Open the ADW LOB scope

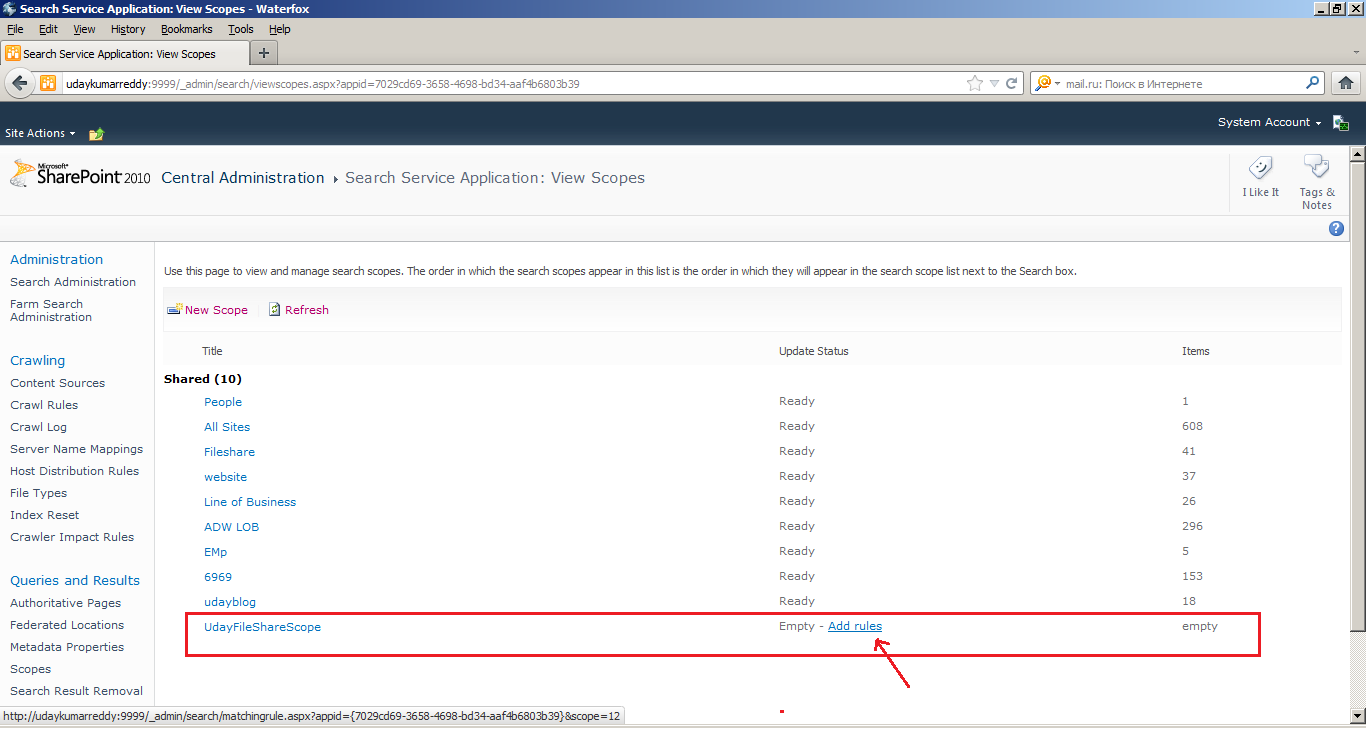(x=231, y=527)
